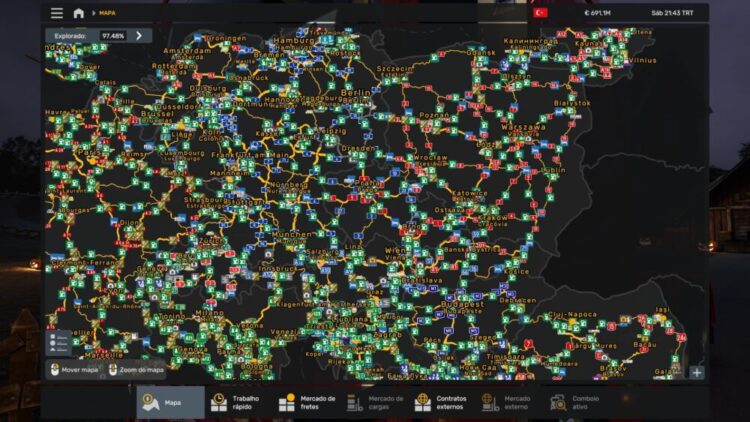Click the Frankfurt am Main label
750x422 pixels.
(250, 155)
